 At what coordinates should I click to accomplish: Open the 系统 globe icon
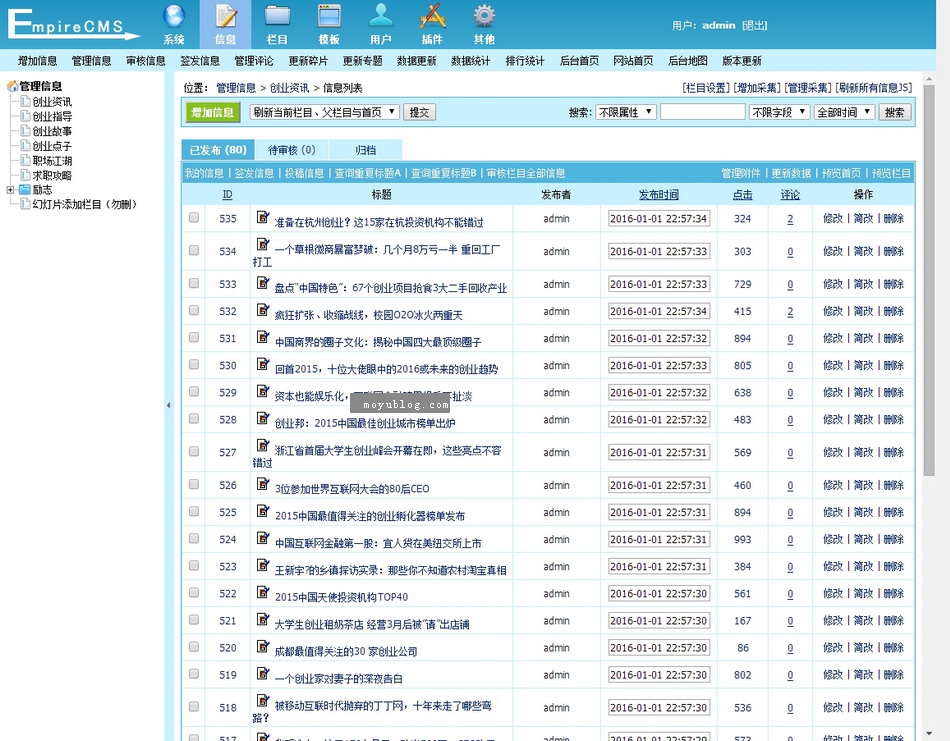(173, 17)
